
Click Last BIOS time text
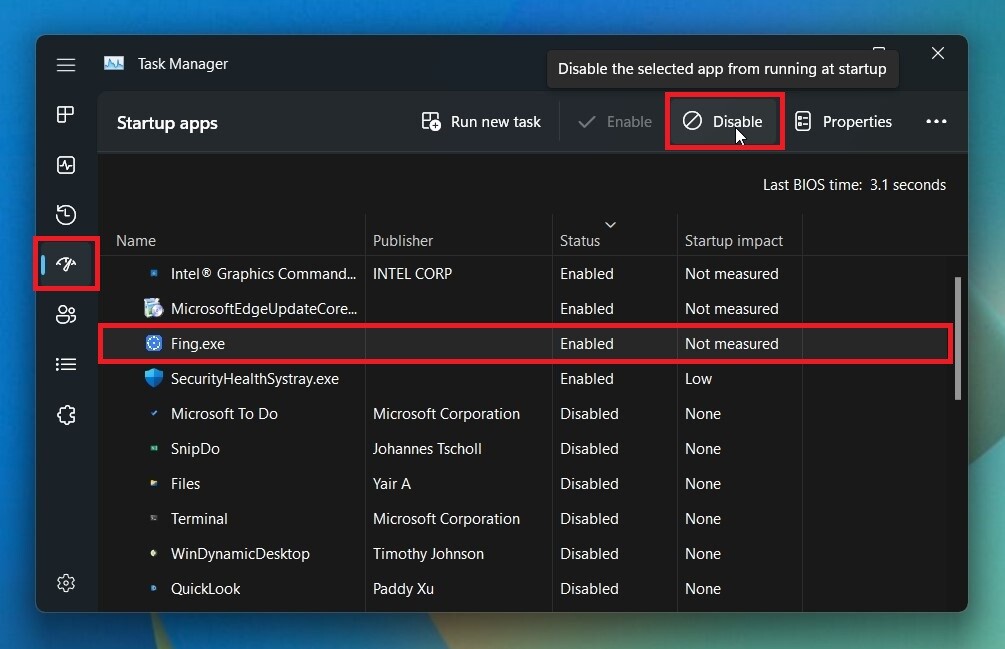(854, 185)
